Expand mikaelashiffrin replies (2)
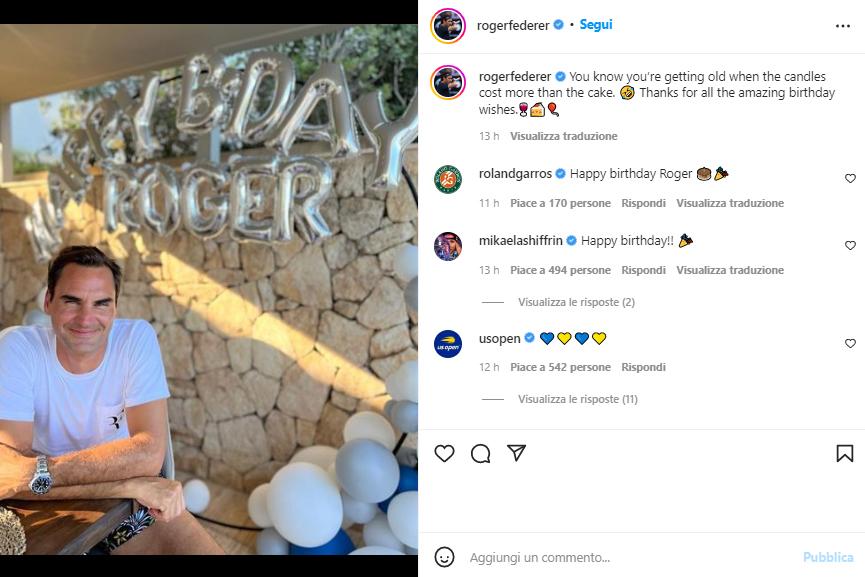This screenshot has height=577, width=865. (576, 302)
